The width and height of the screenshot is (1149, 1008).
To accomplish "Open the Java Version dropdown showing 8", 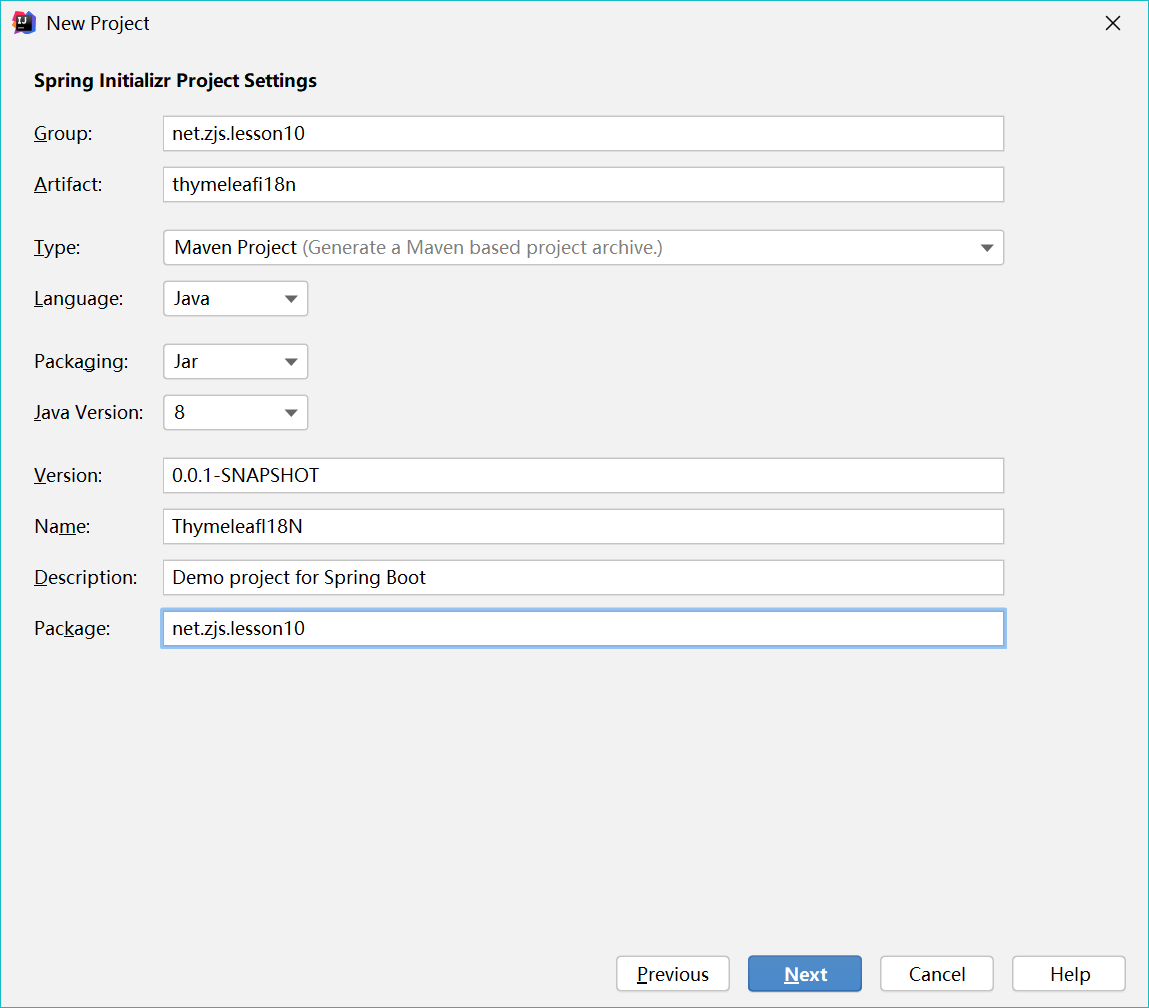I will [235, 412].
